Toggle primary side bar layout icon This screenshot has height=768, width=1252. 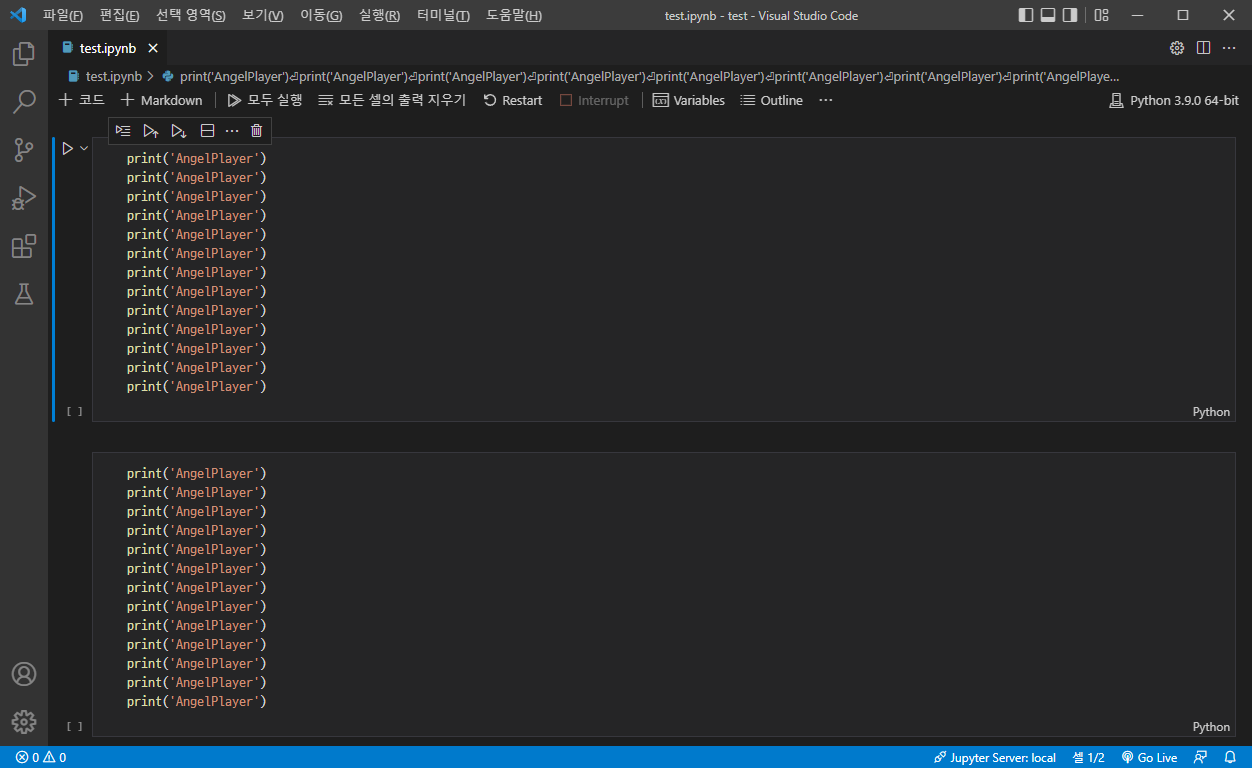[1026, 15]
